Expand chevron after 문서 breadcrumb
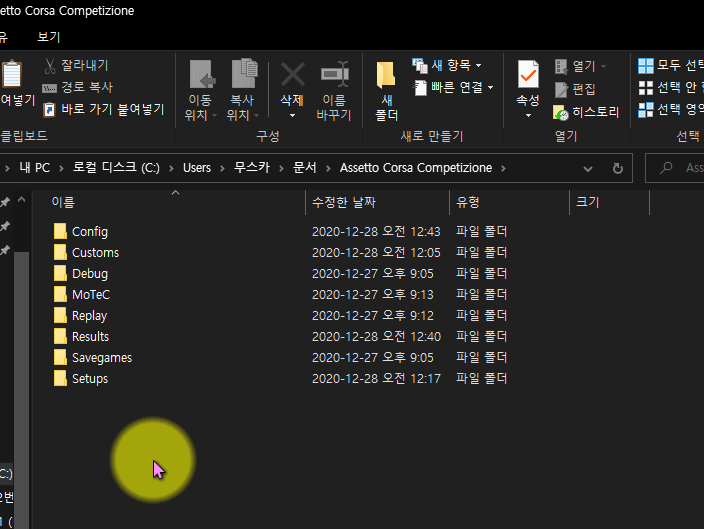704x529 pixels. click(x=328, y=168)
